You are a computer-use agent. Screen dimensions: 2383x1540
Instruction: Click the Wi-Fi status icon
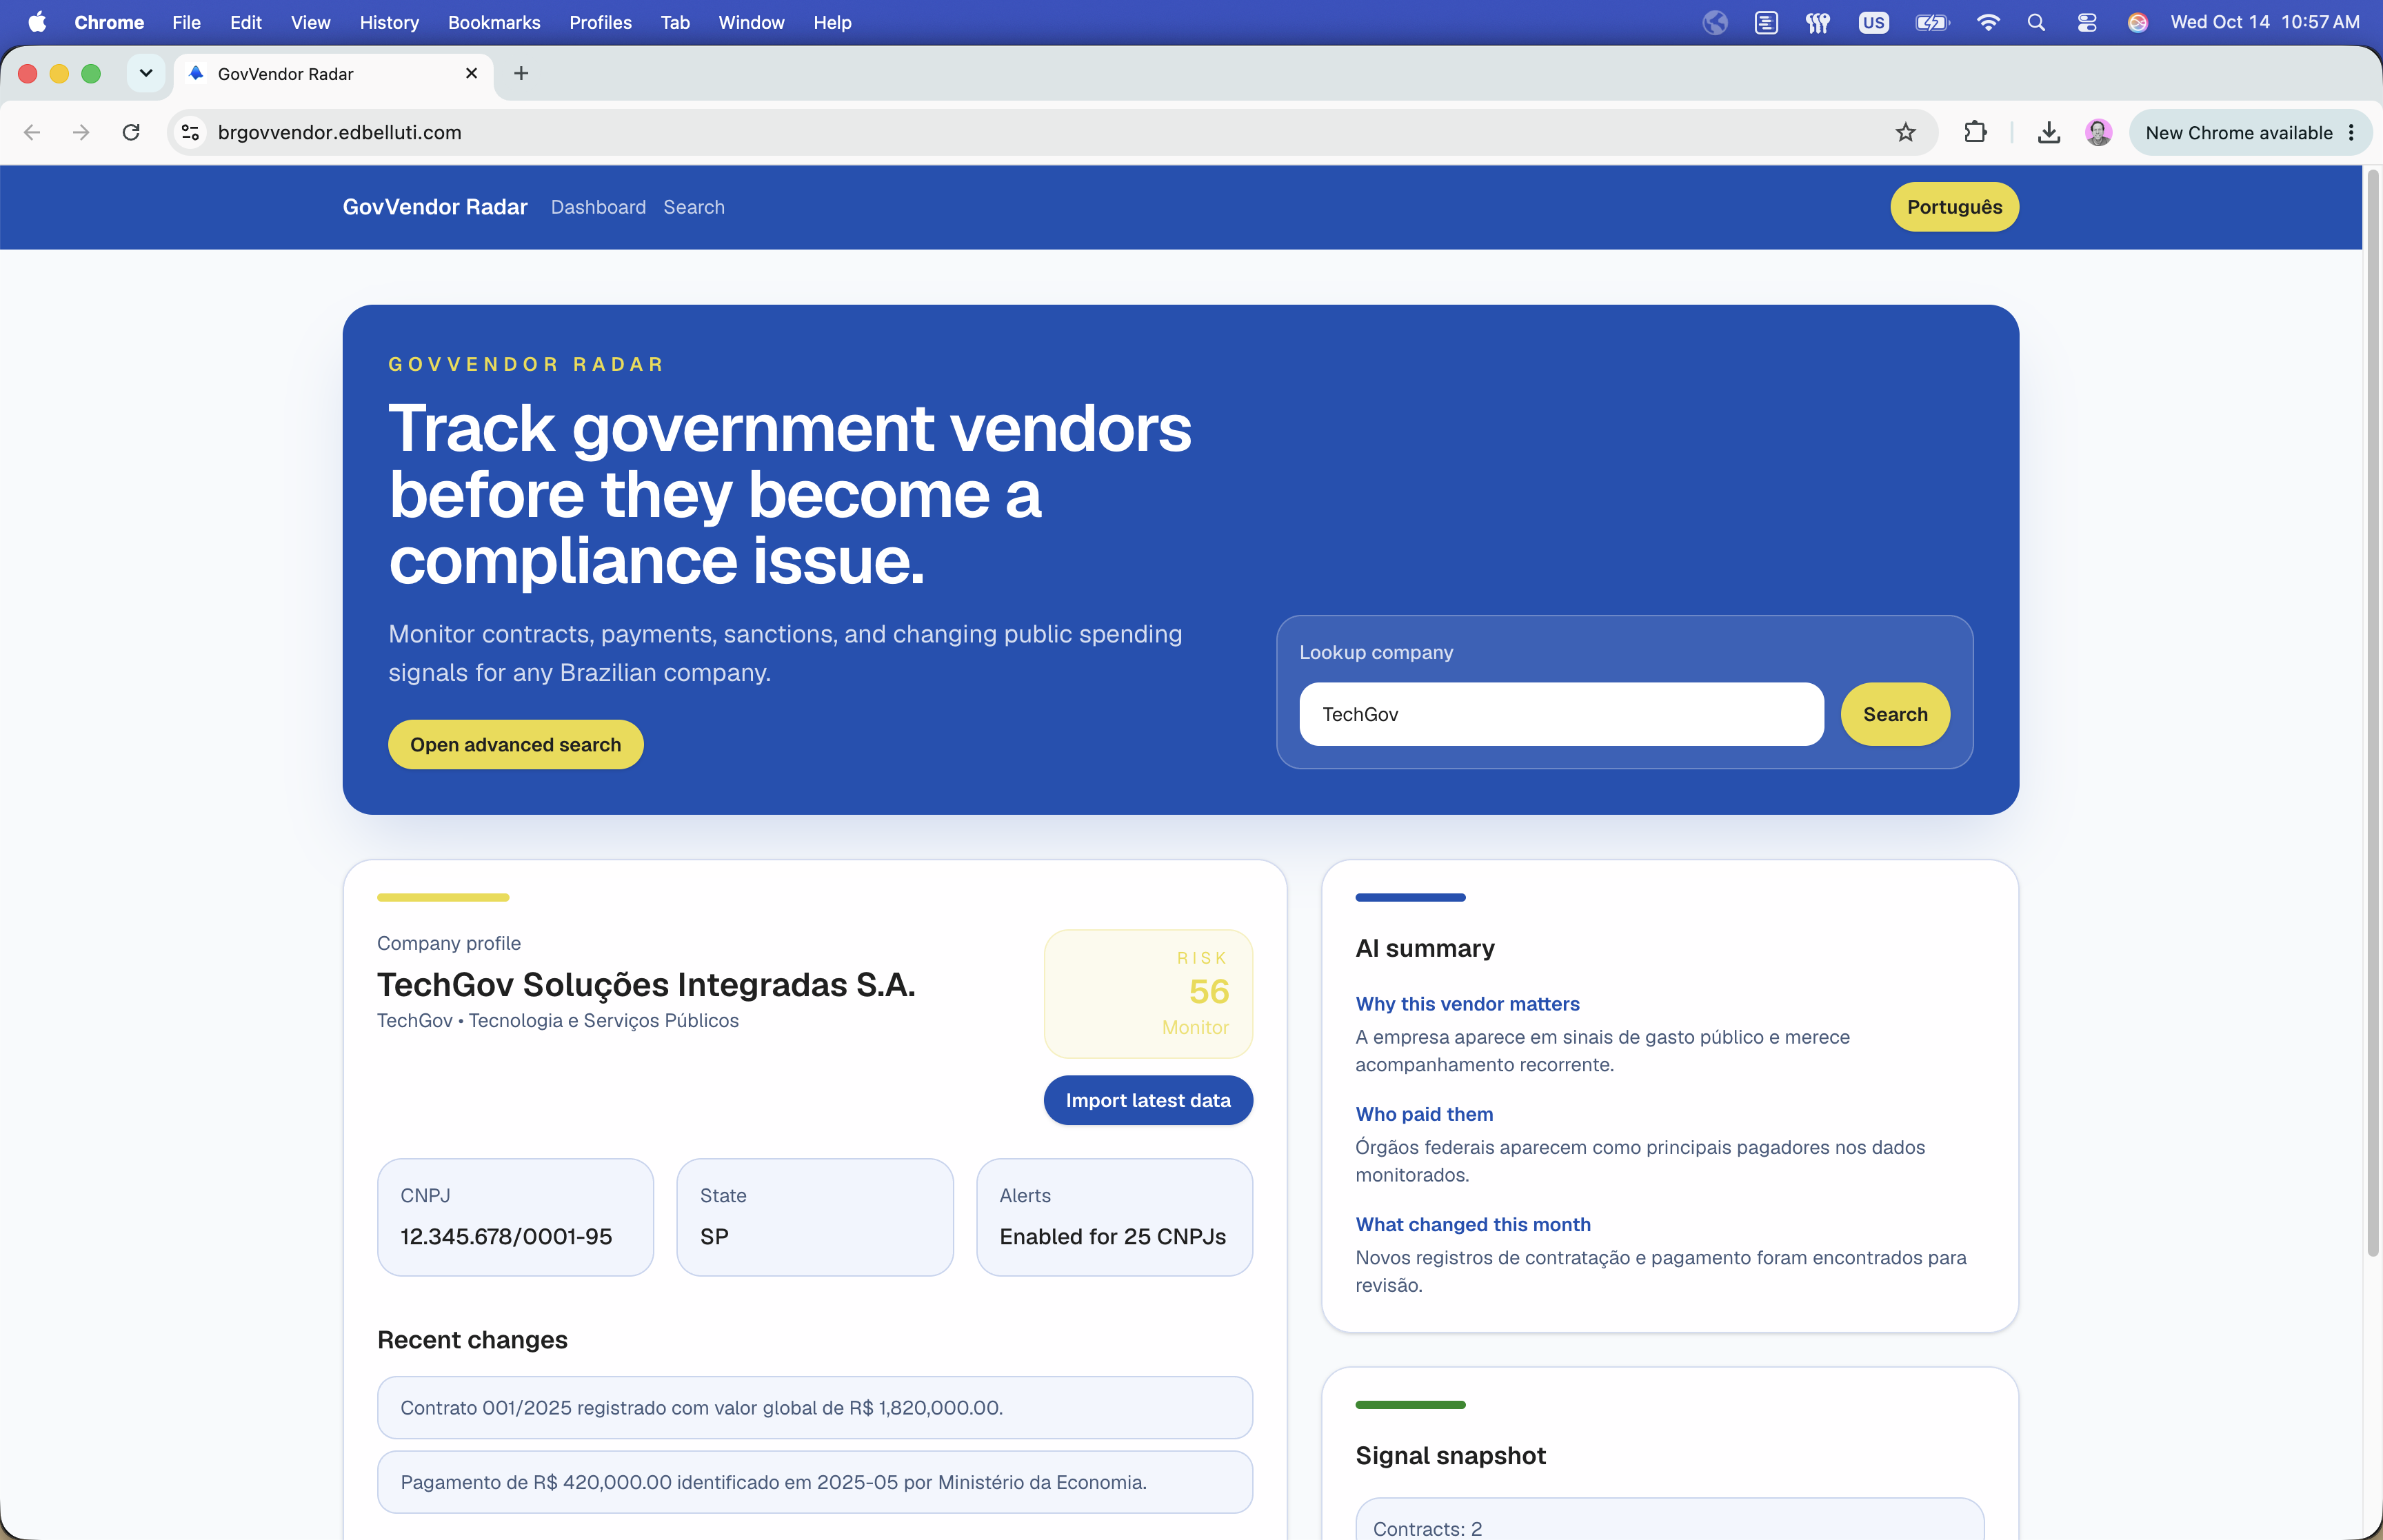(x=1988, y=22)
